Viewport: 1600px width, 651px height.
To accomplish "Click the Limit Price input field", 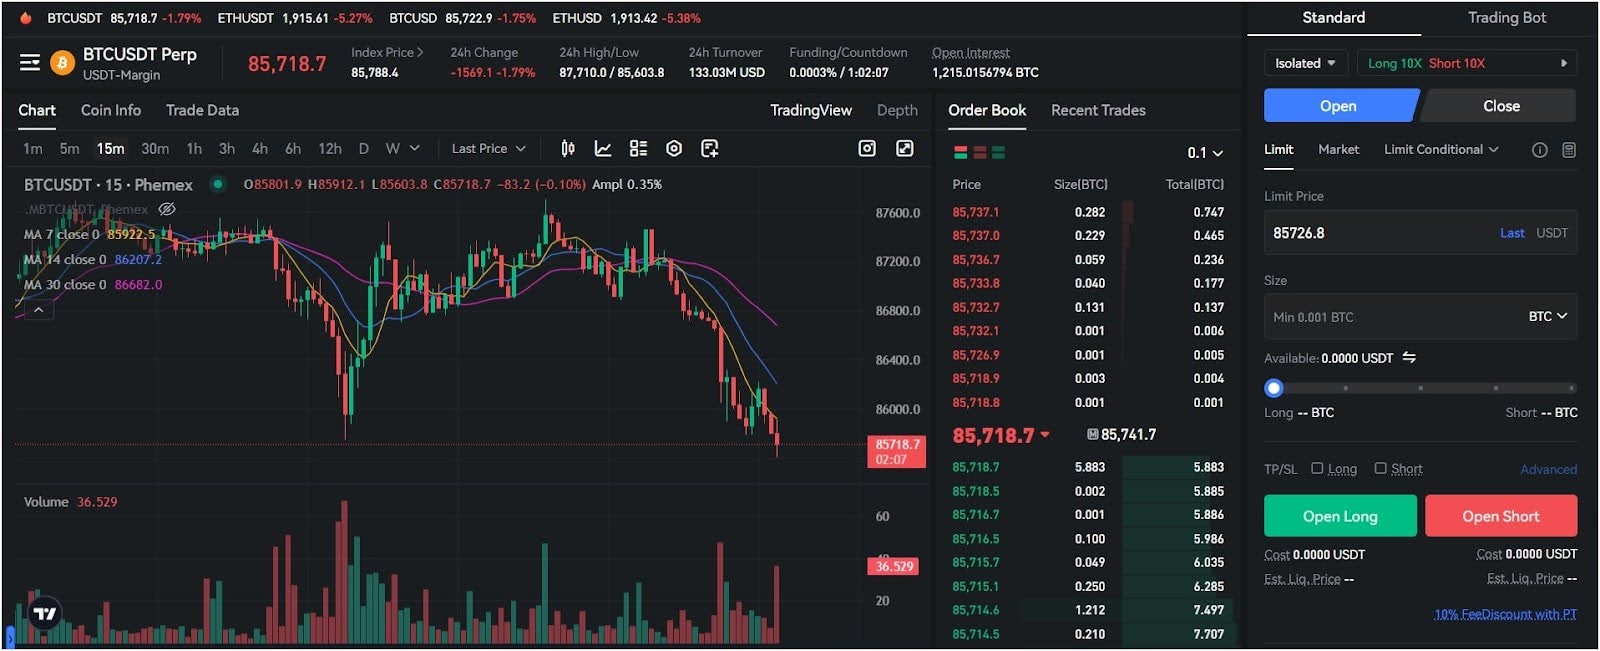I will (1420, 233).
